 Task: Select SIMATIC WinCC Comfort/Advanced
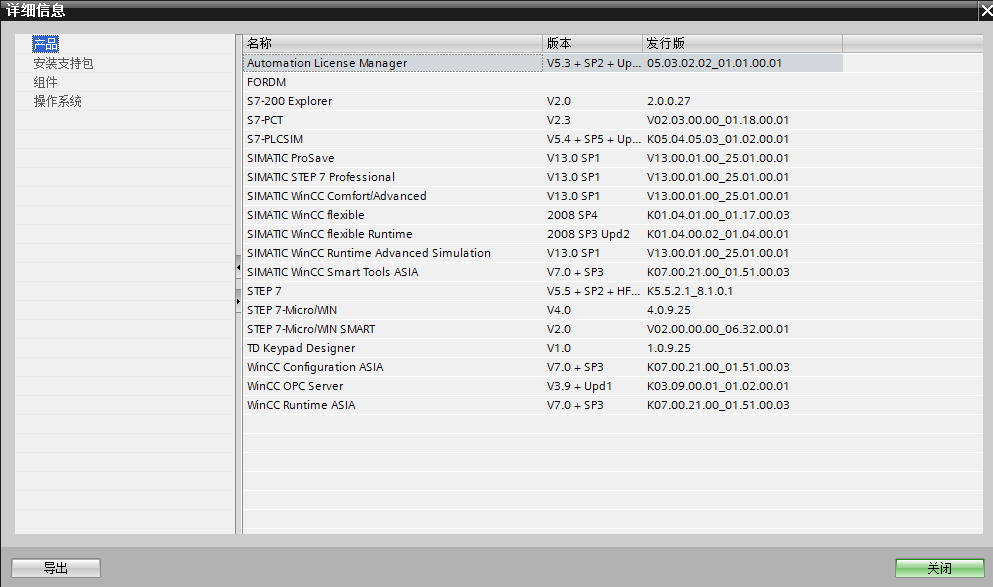click(337, 196)
